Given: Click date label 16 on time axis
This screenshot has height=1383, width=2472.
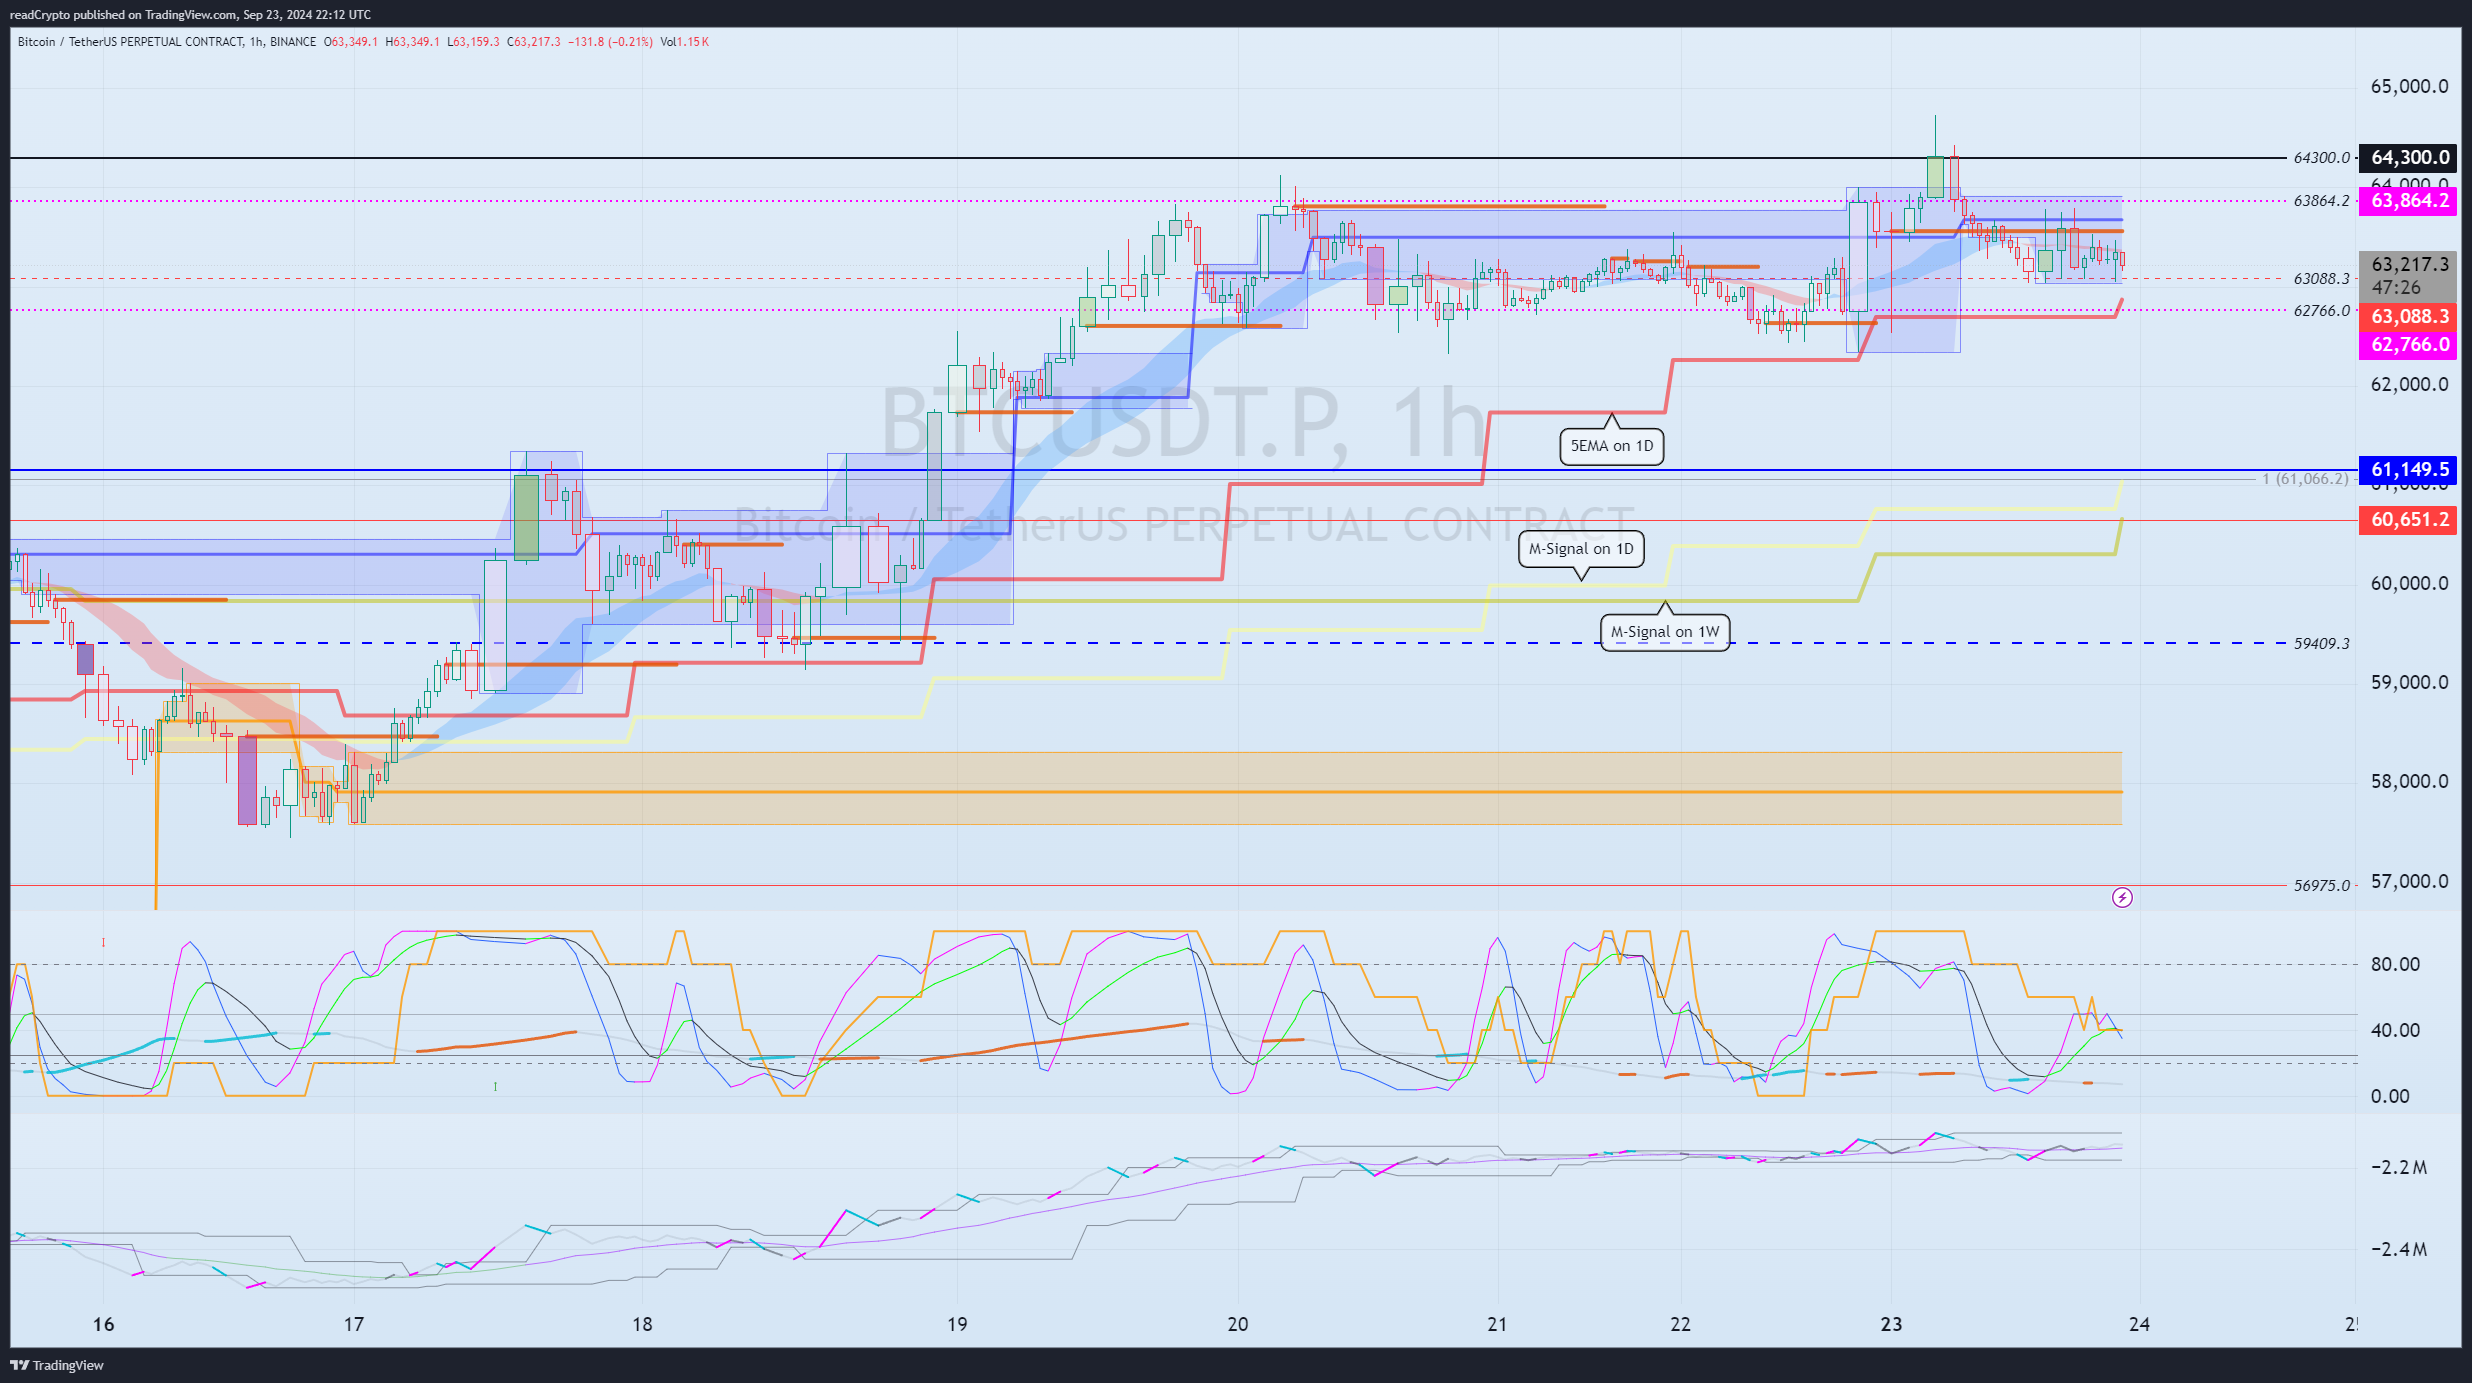Looking at the screenshot, I should 103,1324.
